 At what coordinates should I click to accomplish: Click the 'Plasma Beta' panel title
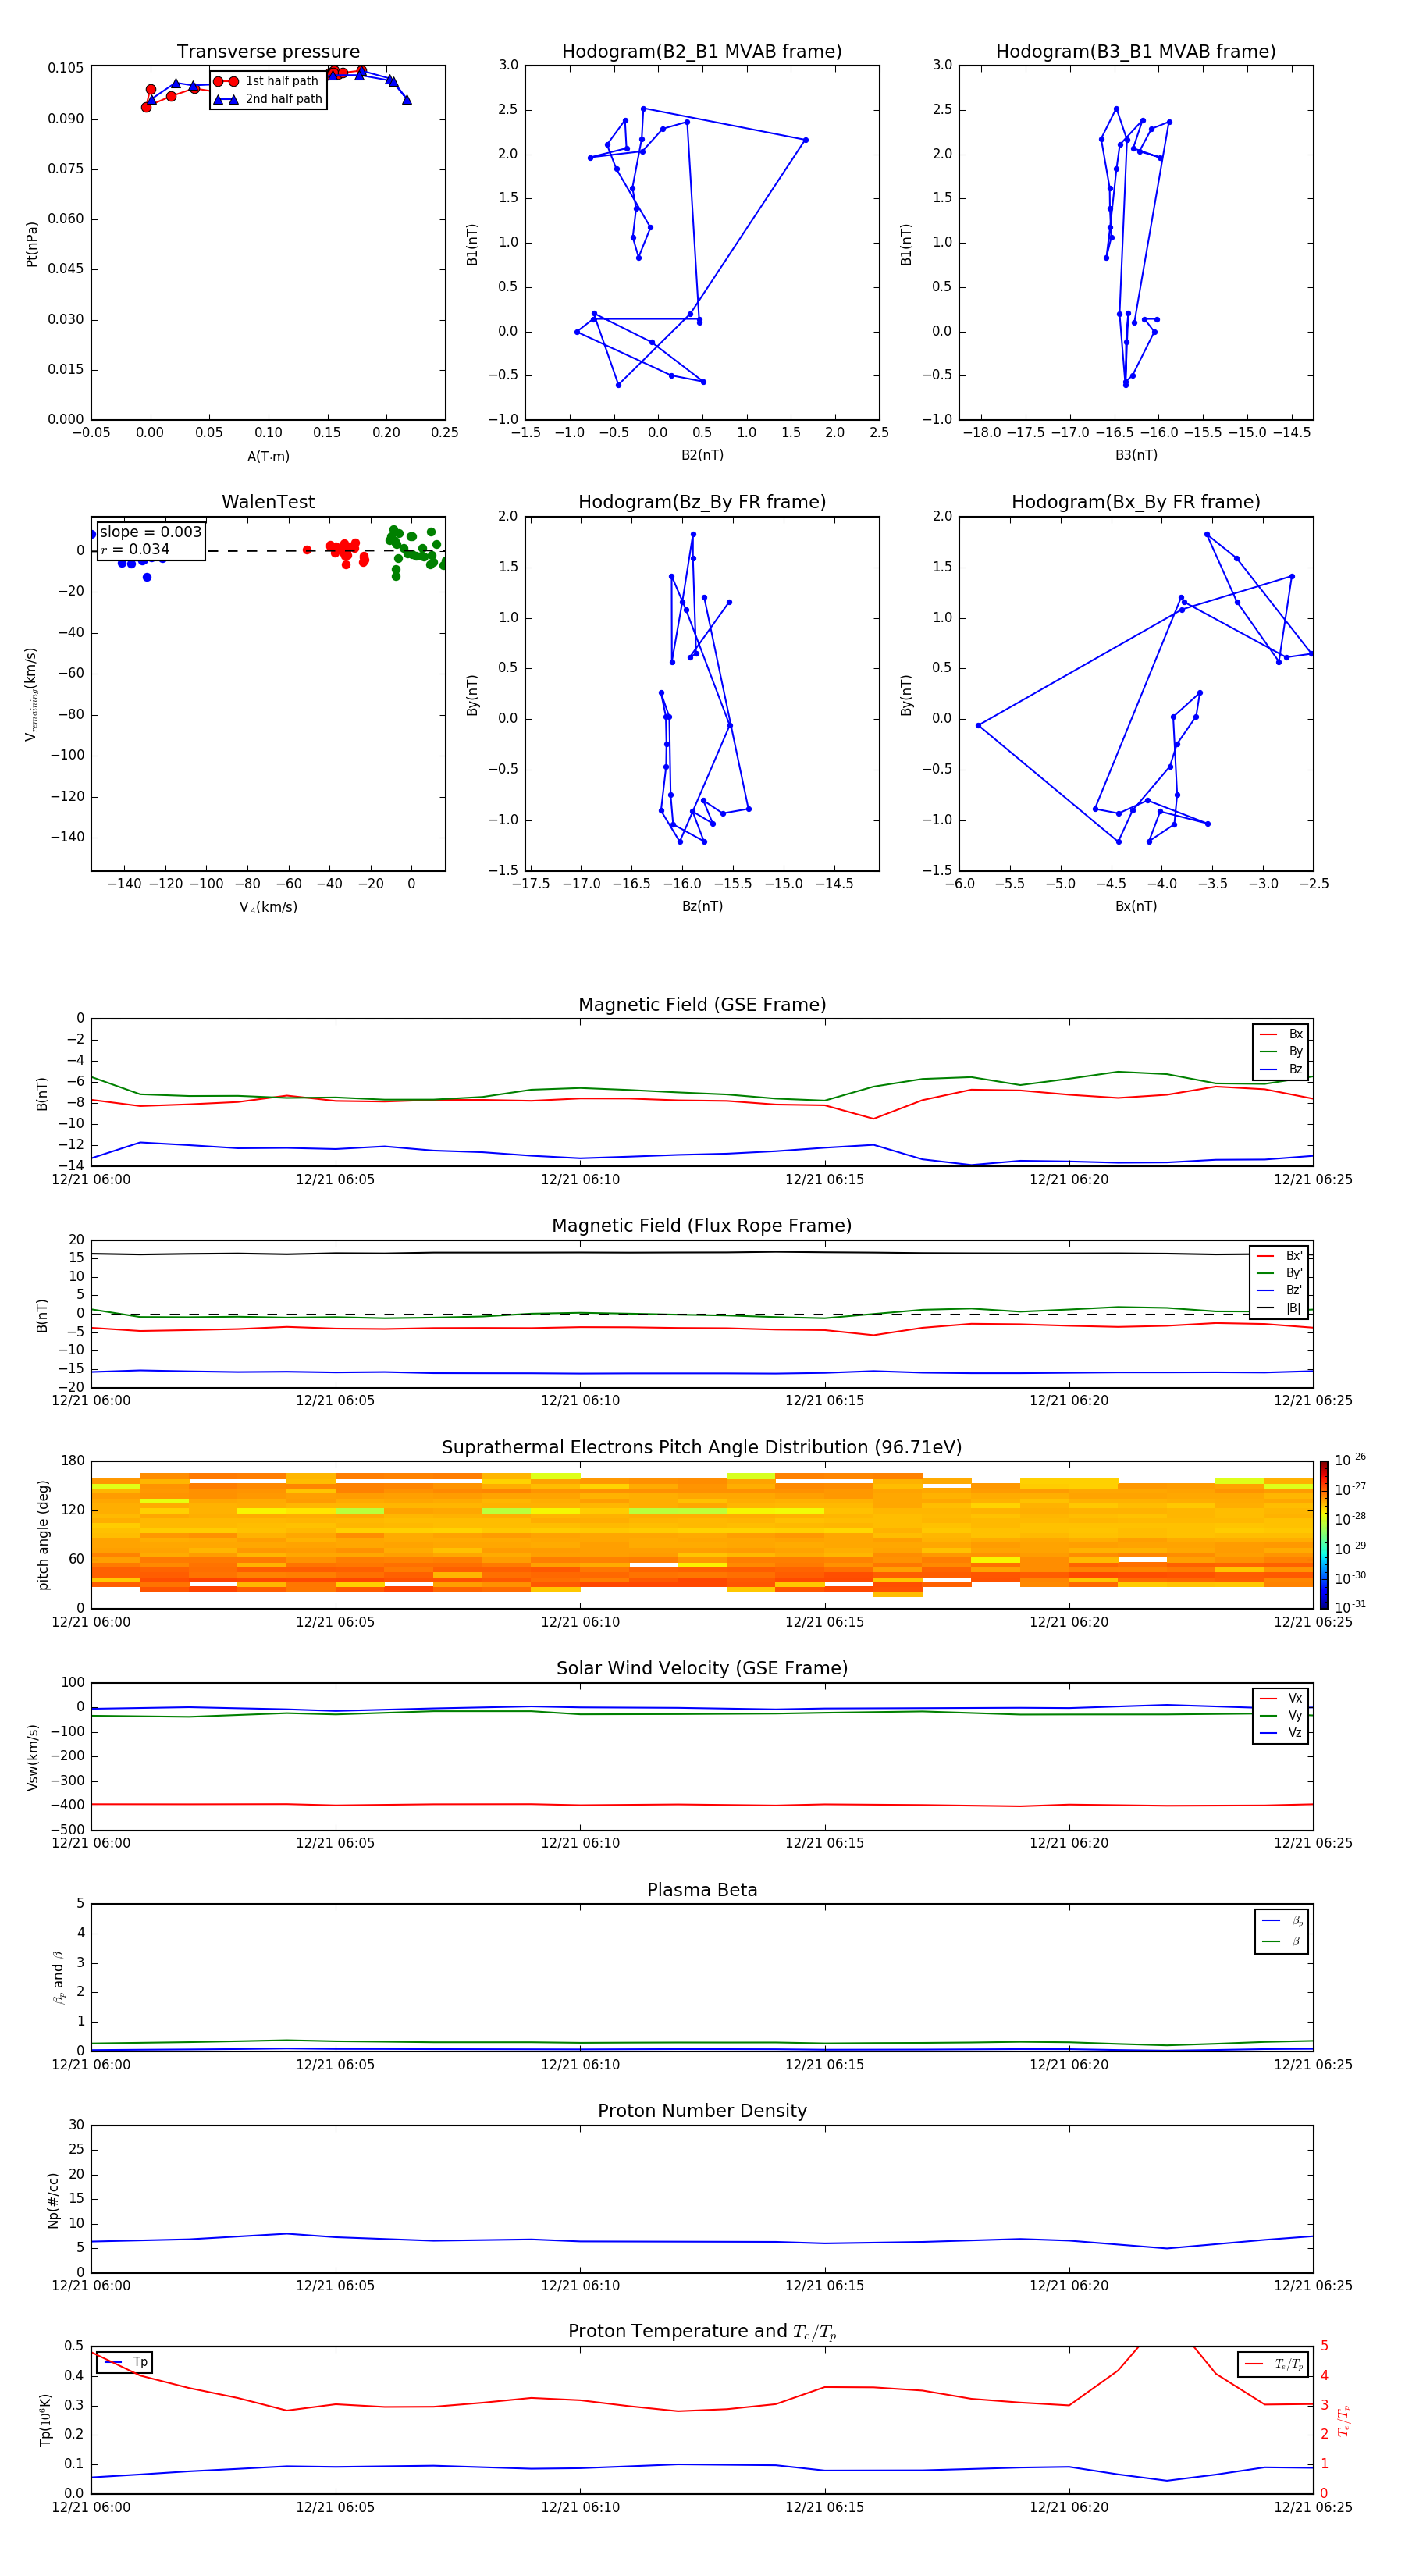click(702, 1890)
